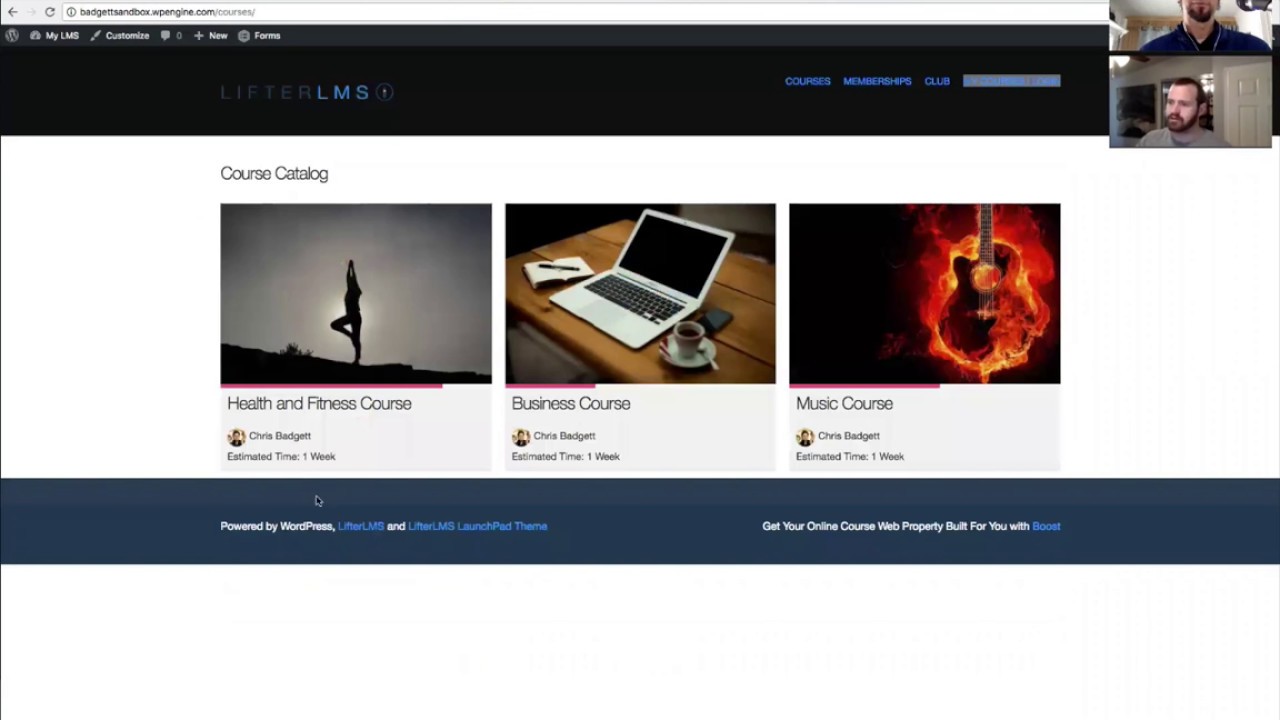Screen dimensions: 1280x720
Task: Open Forms in the admin bar
Action: tap(260, 35)
